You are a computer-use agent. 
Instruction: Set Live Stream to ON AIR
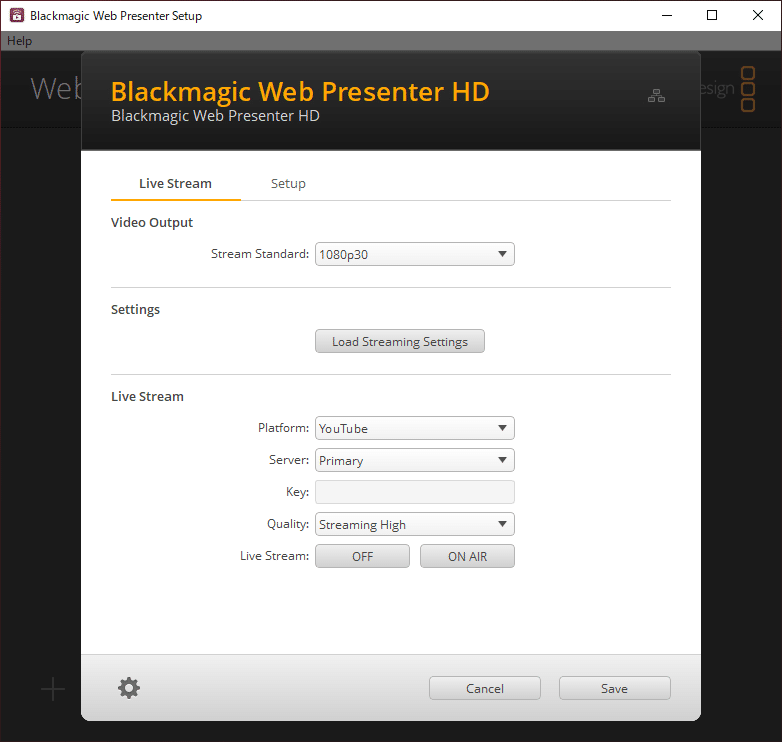point(467,556)
